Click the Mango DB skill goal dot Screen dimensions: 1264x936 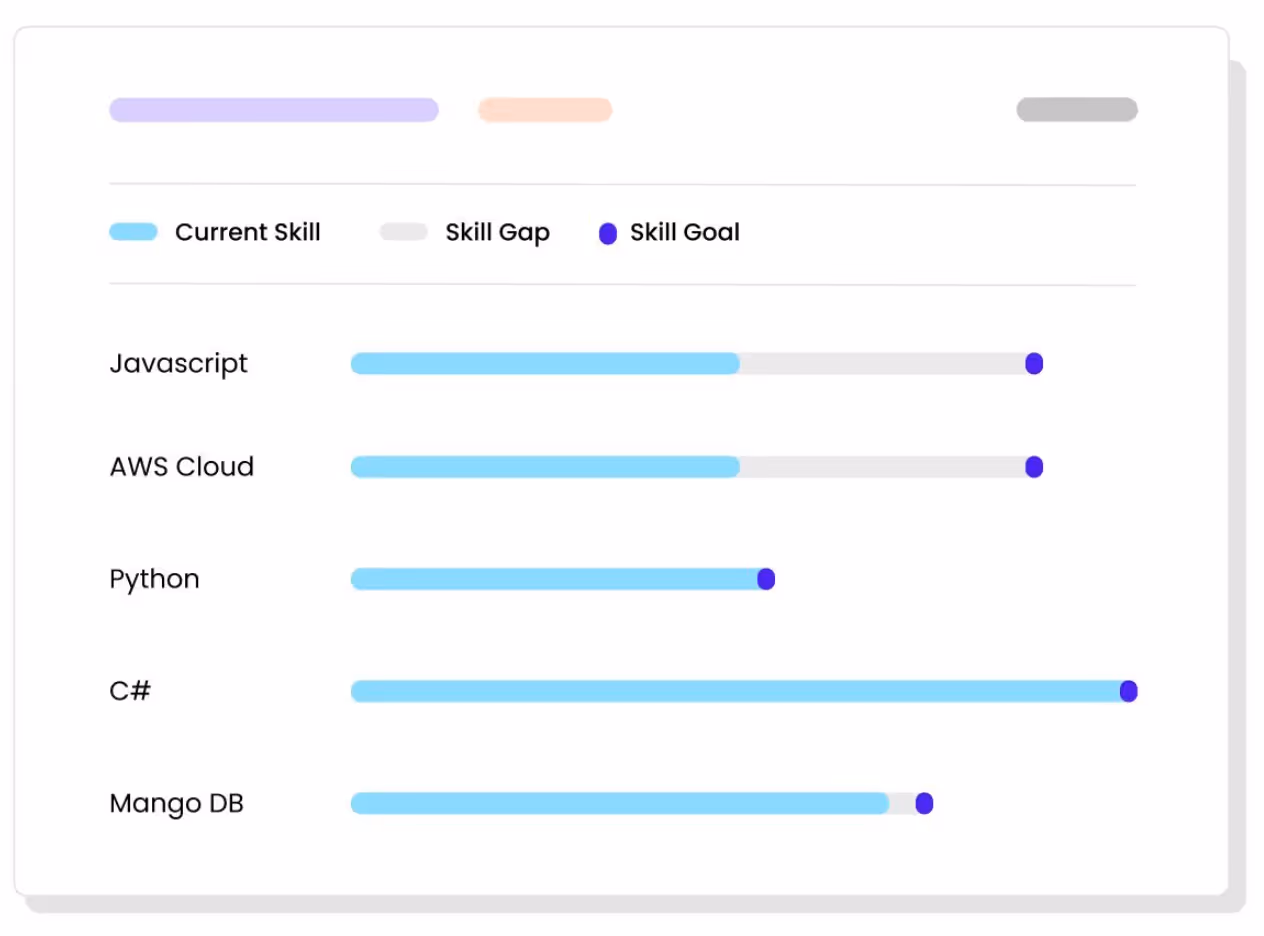click(924, 803)
